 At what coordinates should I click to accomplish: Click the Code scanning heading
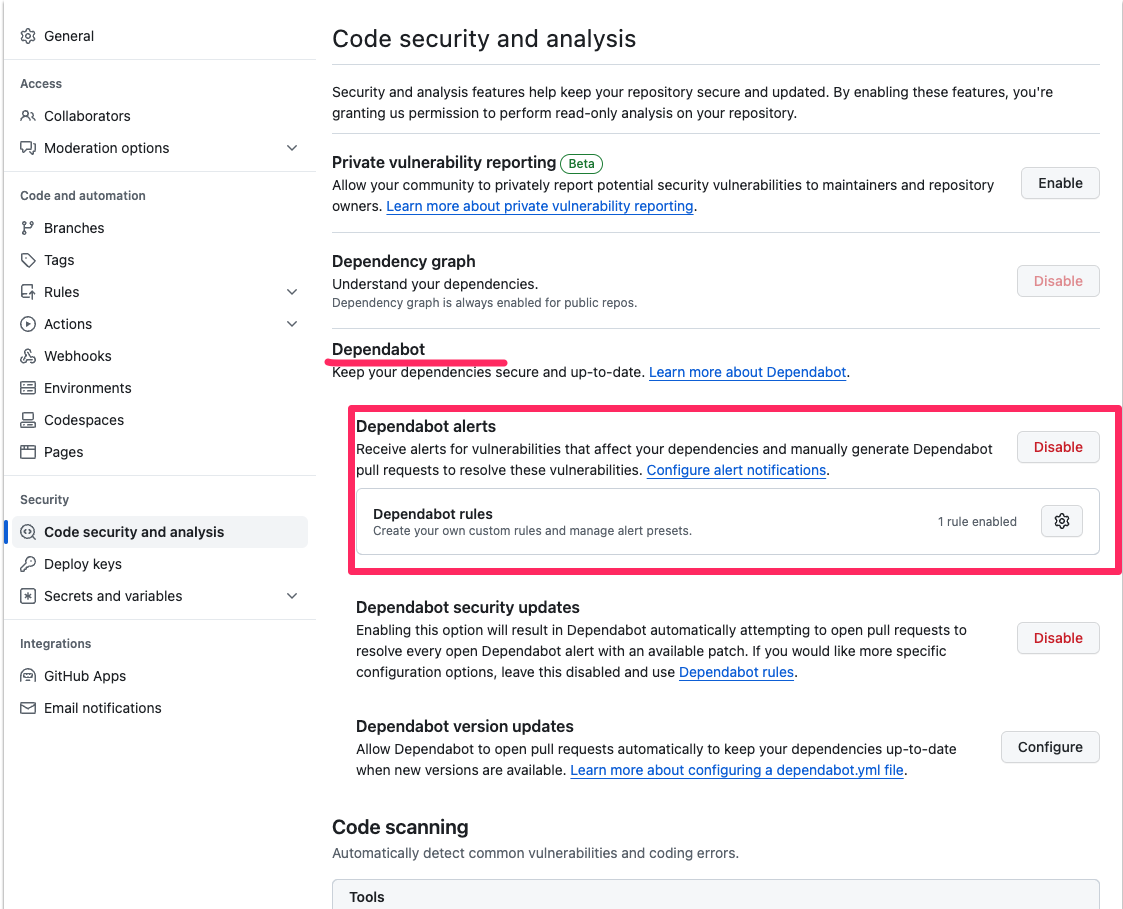coord(400,827)
